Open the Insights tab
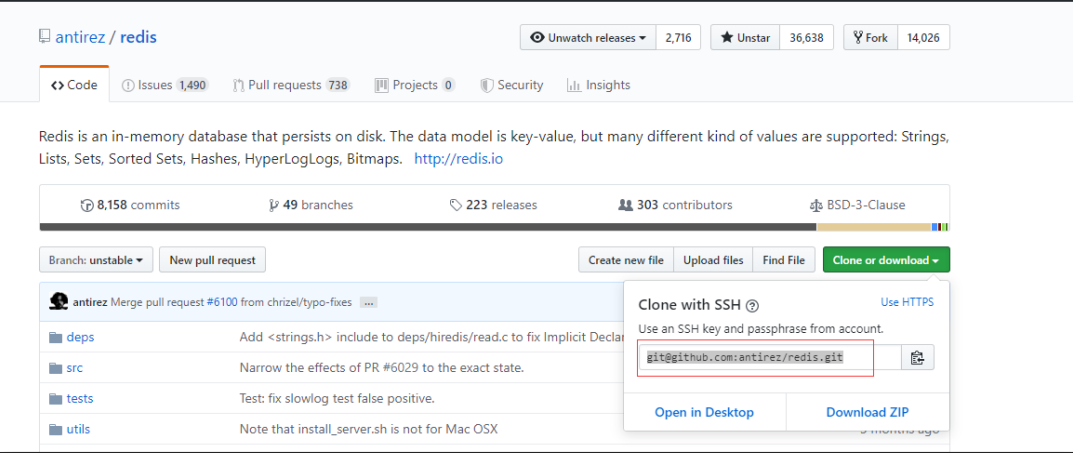Image resolution: width=1073 pixels, height=453 pixels. 598,85
